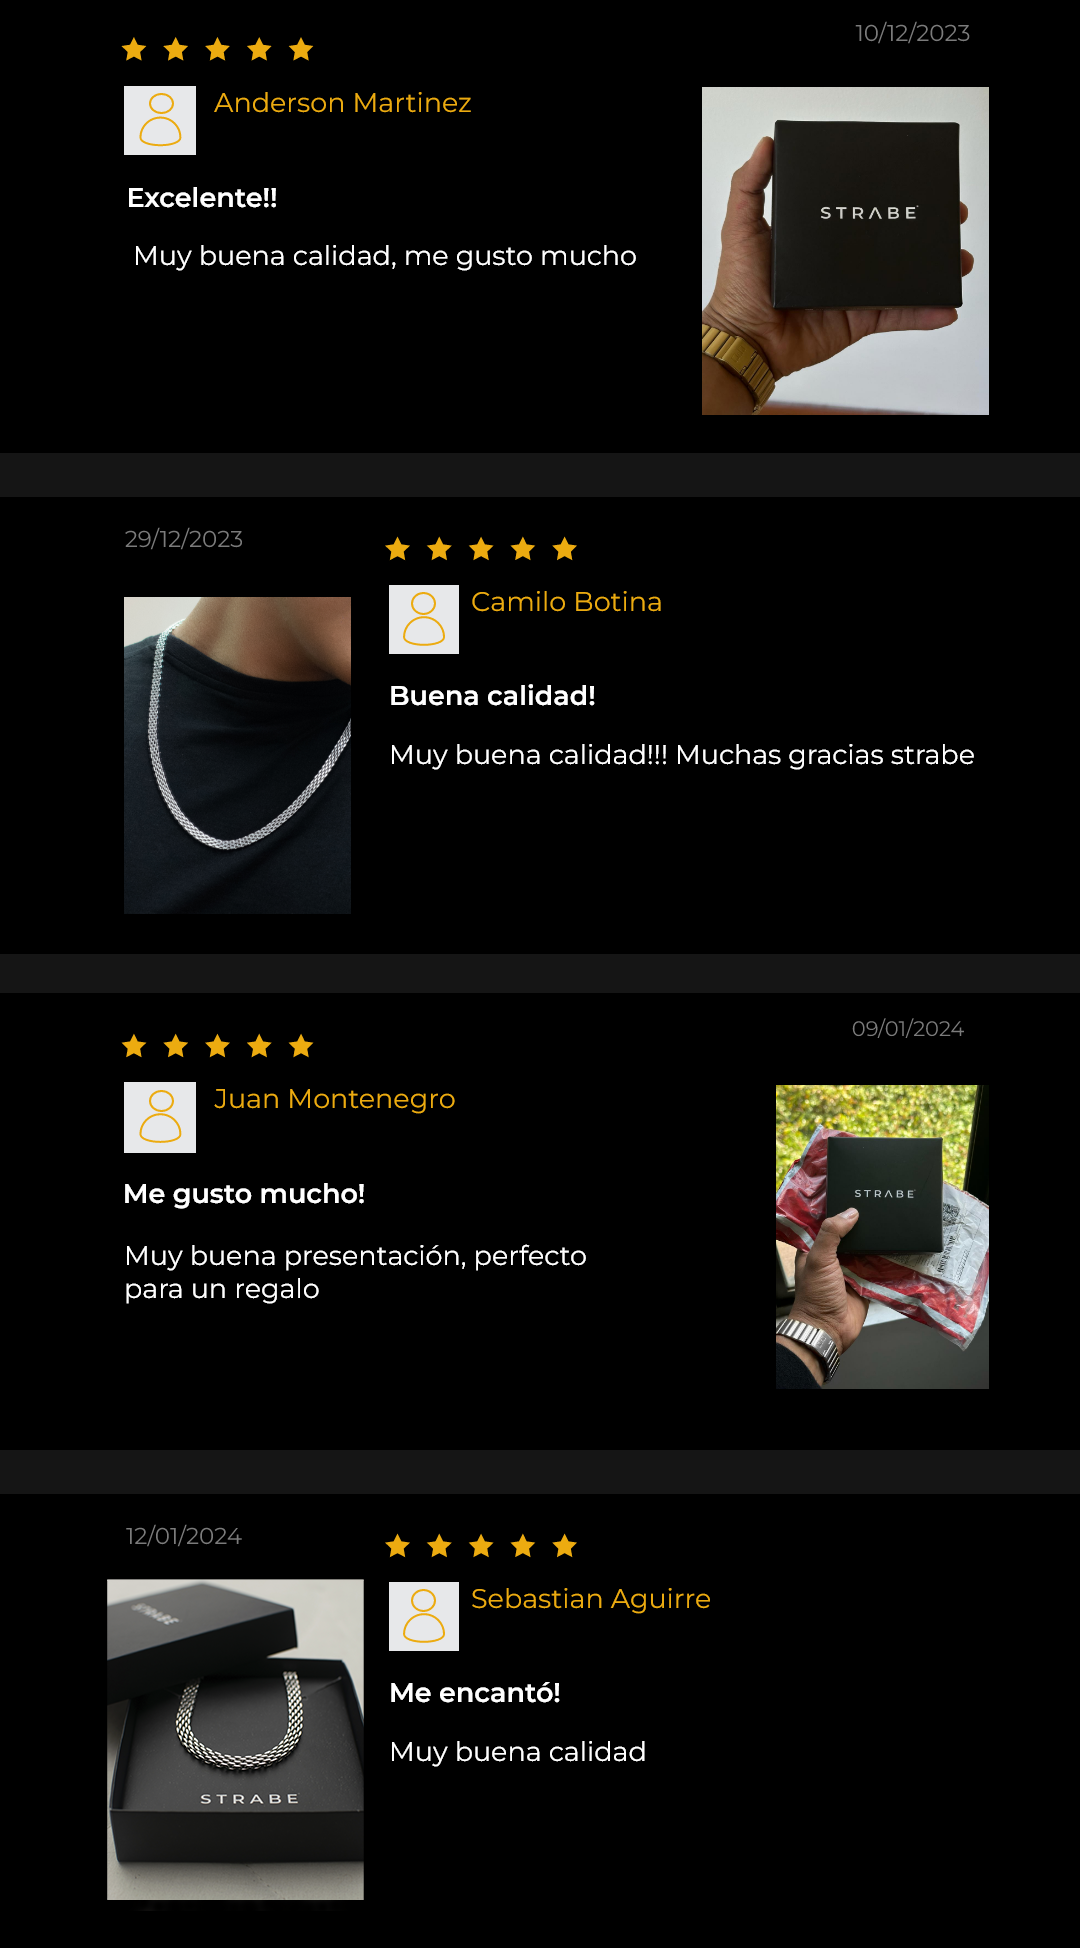The image size is (1080, 1948).
Task: Click the last star of Sebastian Aguirre's rating
Action: coord(565,1546)
